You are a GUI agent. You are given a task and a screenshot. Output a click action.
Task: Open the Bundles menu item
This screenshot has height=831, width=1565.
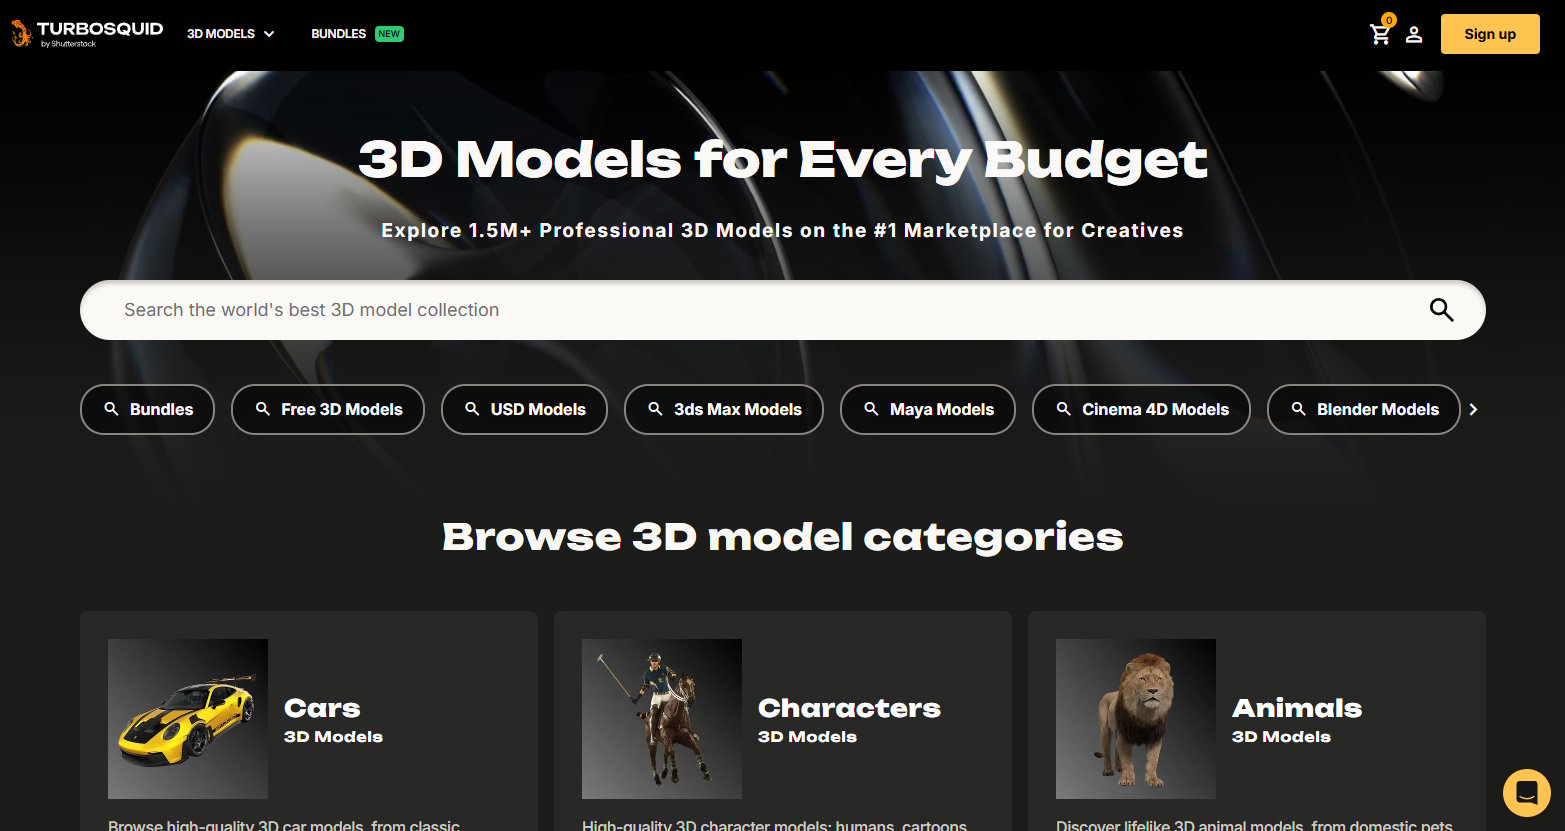coord(338,34)
